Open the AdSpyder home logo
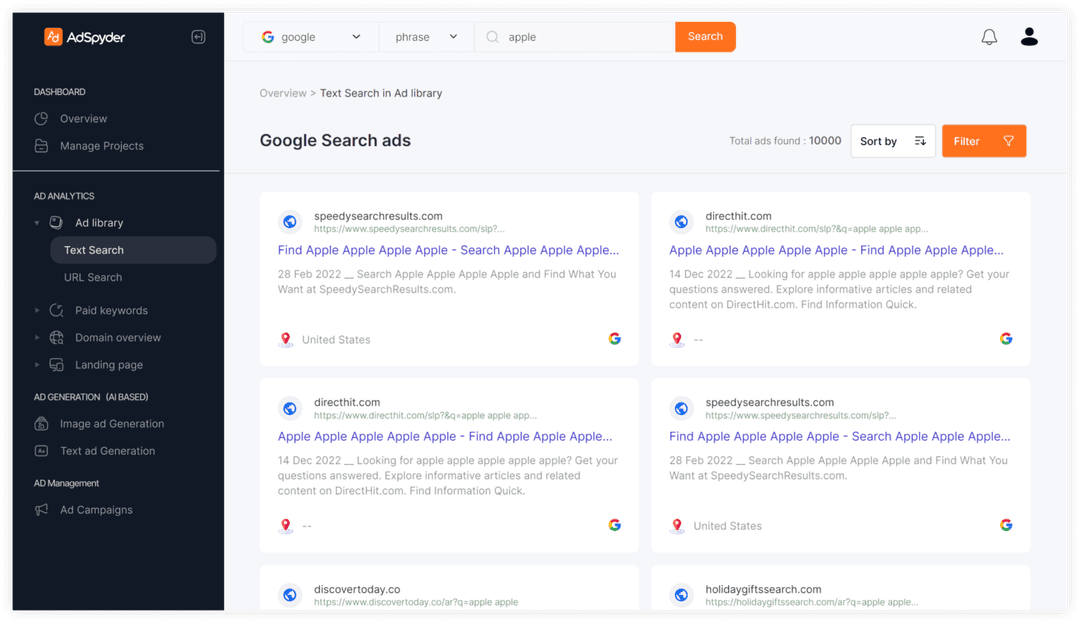1080x623 pixels. click(84, 36)
